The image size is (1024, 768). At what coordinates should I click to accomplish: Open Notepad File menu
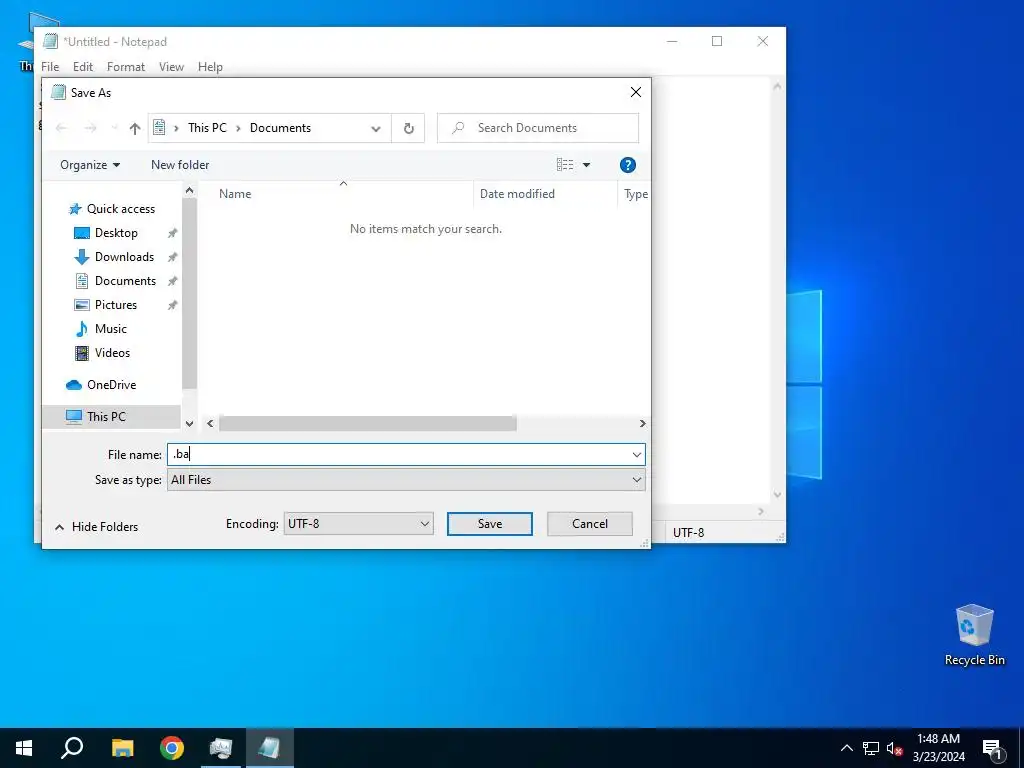tap(50, 67)
